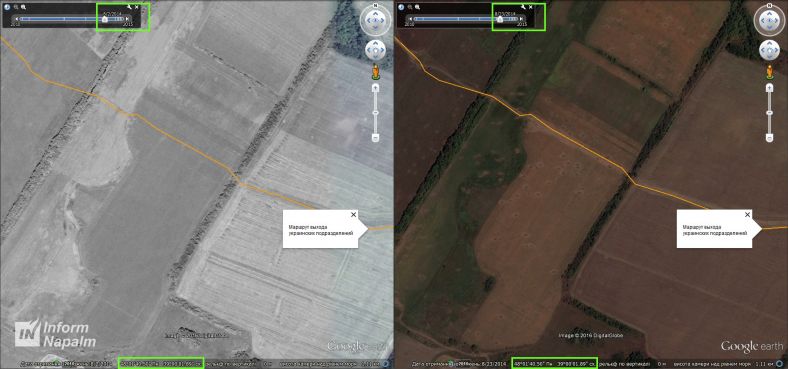Close the historical imagery slider in right pane
The image size is (788, 369).
(x=531, y=7)
